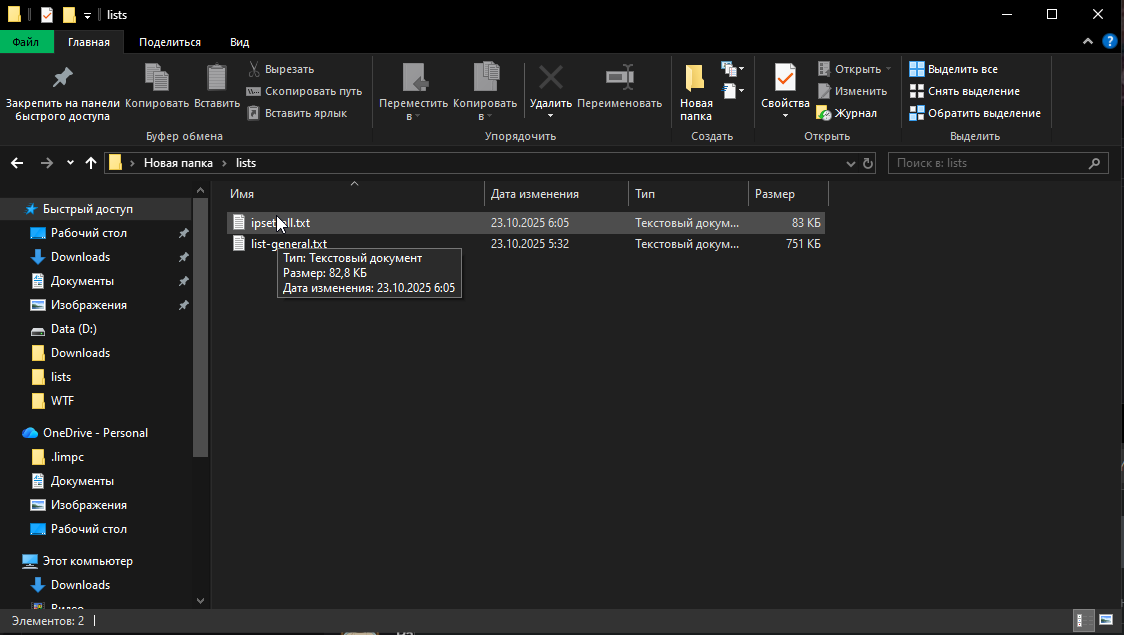Click Новая папка breadcrumb
Screen dimensions: 1124x635
tap(178, 163)
